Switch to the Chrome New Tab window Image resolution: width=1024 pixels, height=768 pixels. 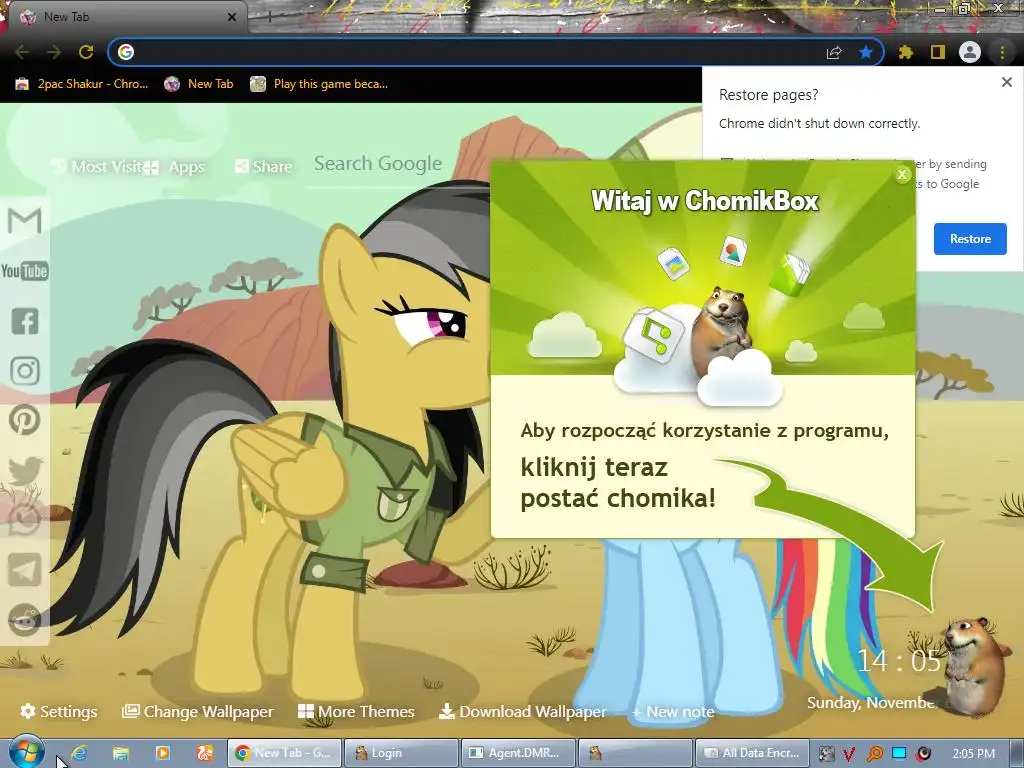[284, 753]
